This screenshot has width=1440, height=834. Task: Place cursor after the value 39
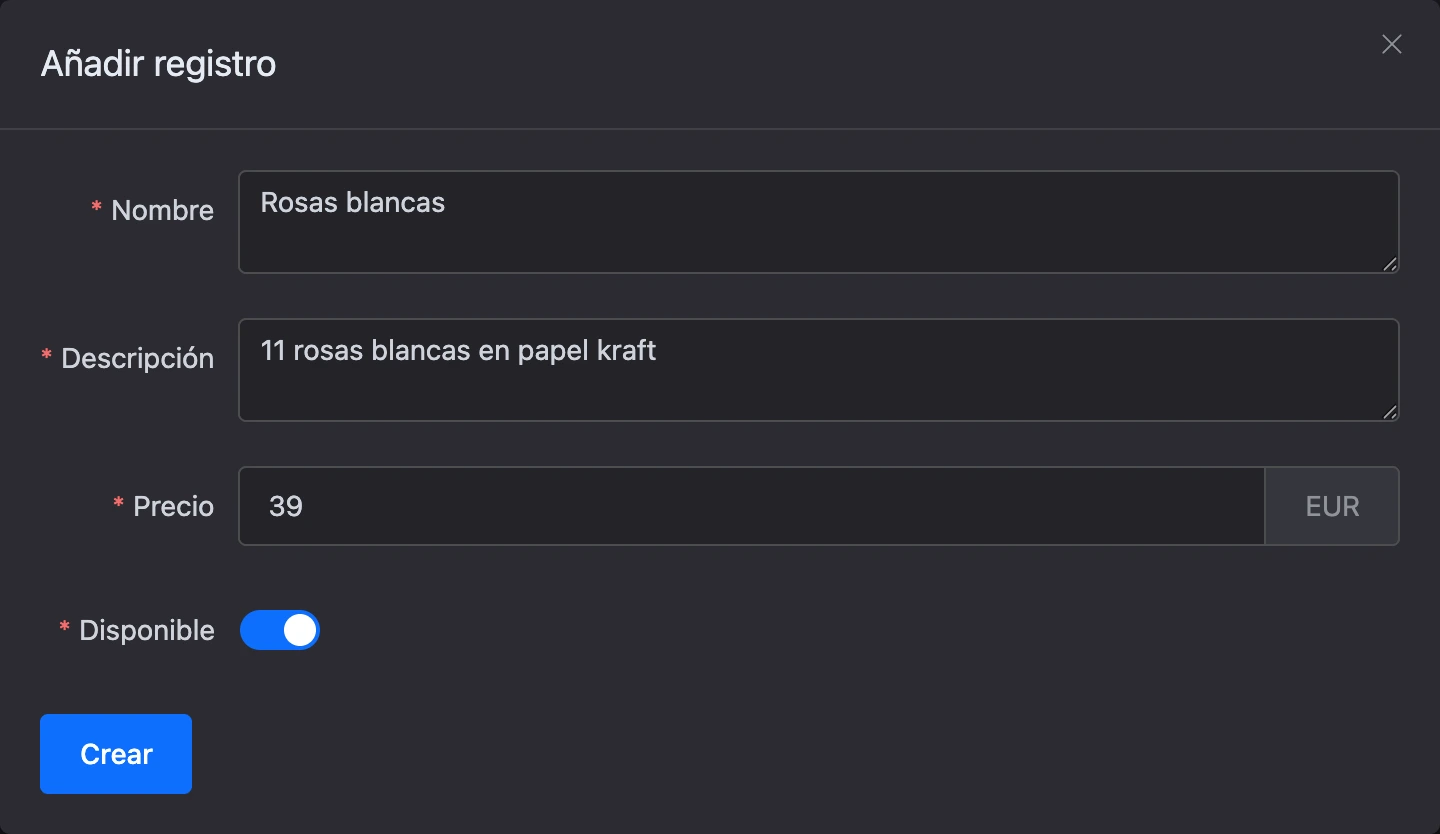pos(305,506)
